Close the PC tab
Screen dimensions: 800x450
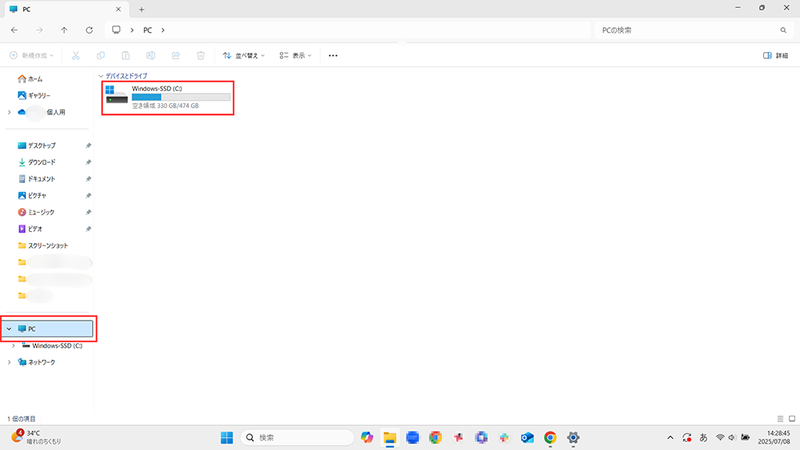coord(118,9)
